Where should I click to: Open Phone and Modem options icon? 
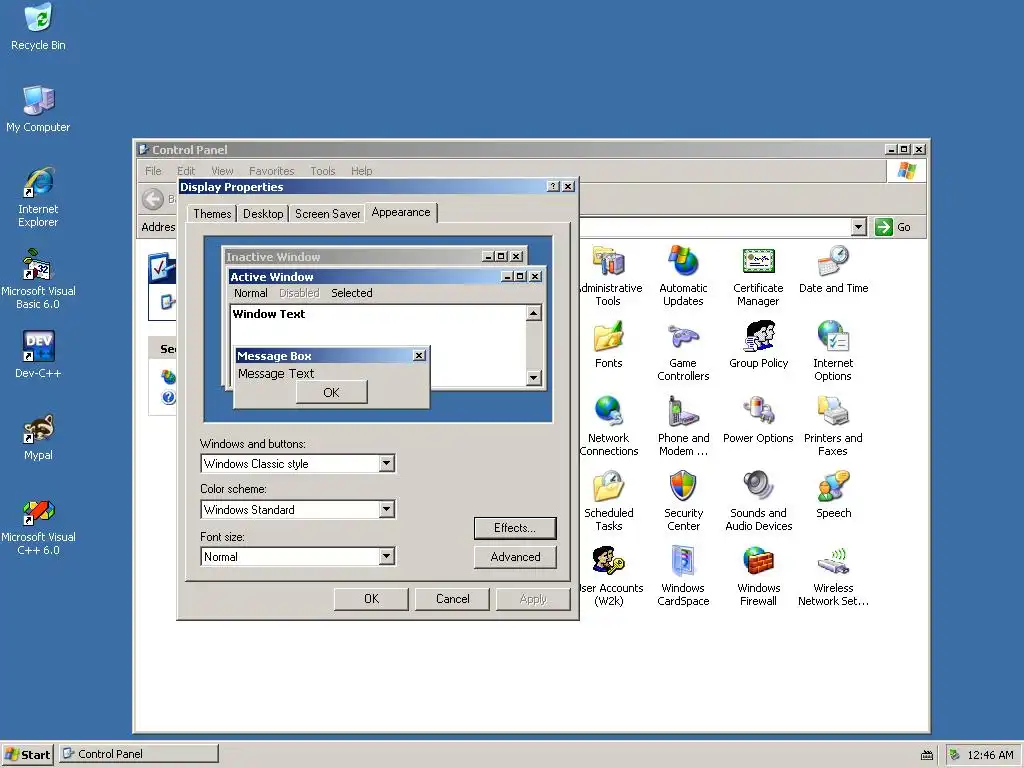tap(683, 411)
